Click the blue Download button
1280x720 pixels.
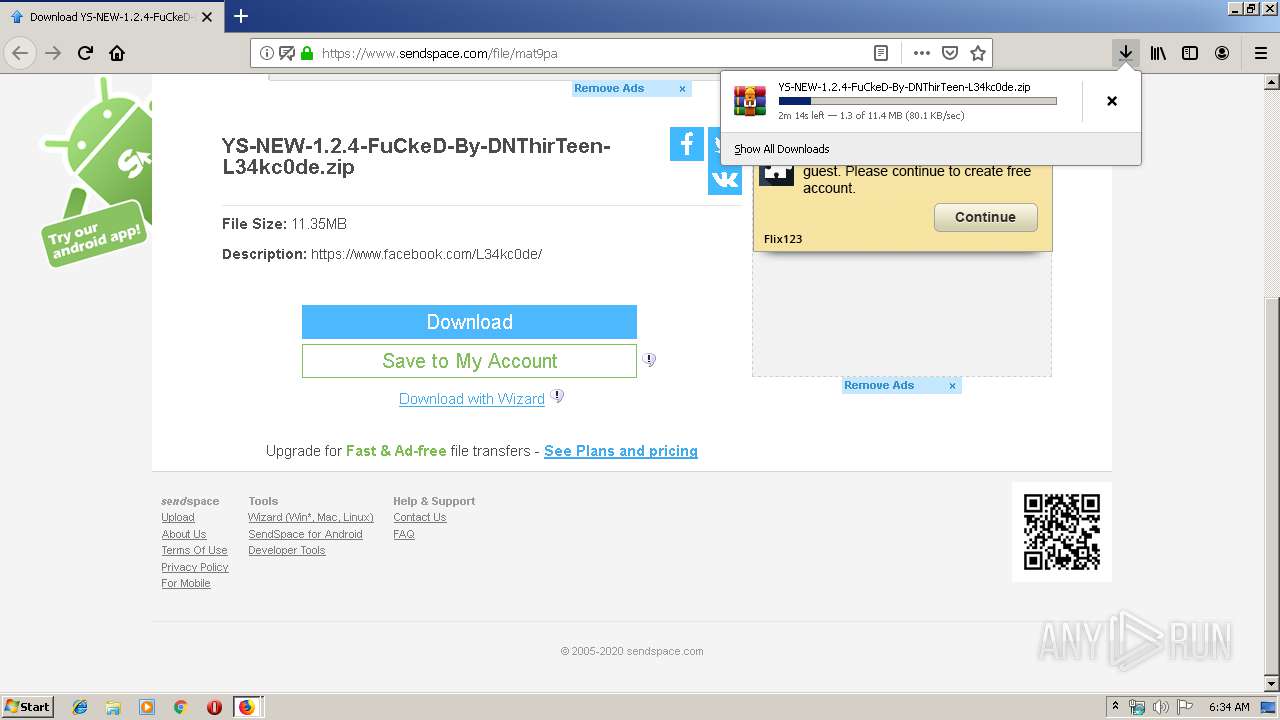[469, 322]
